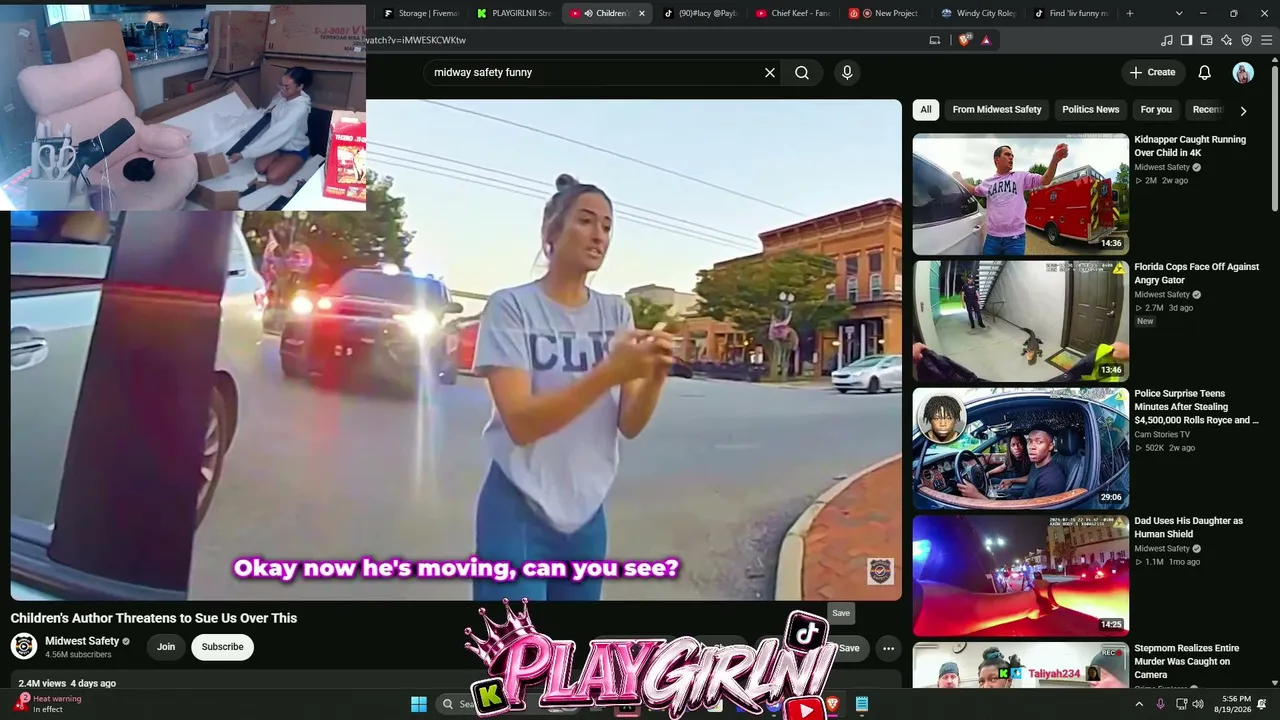Open the Human Shield video thumbnail
1280x720 pixels.
point(1020,575)
